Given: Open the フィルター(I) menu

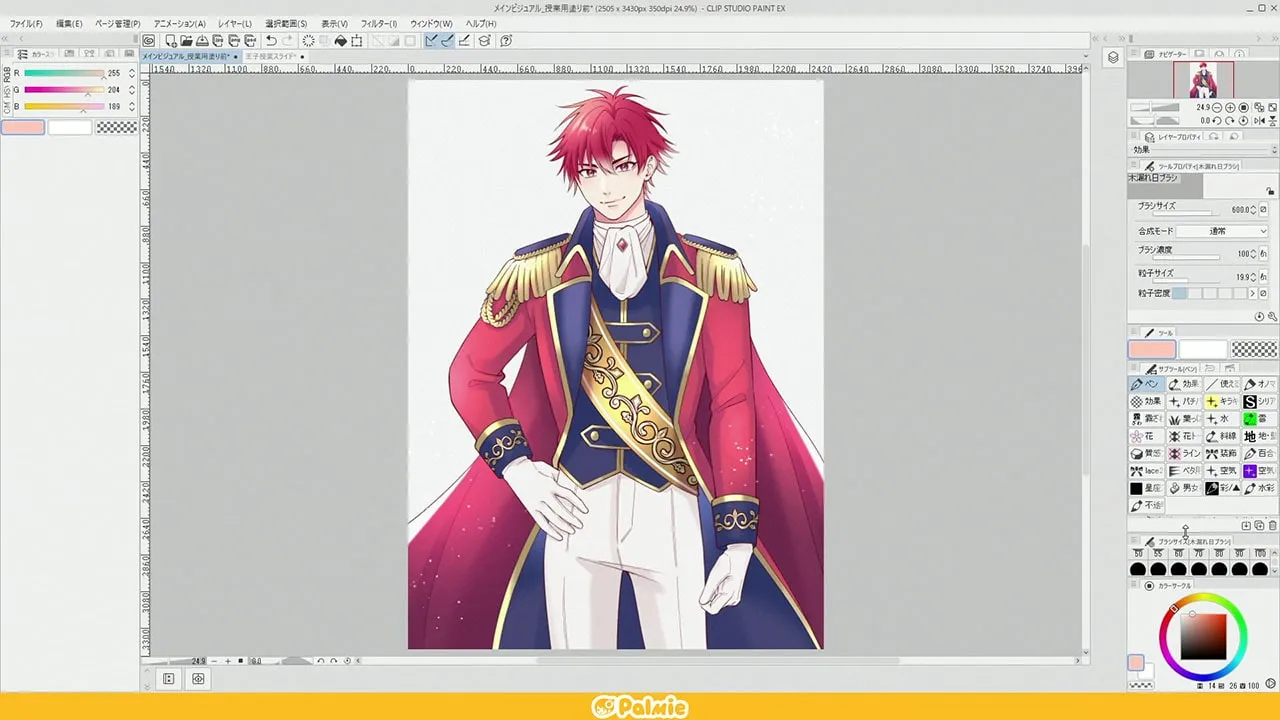Looking at the screenshot, I should click(x=378, y=23).
